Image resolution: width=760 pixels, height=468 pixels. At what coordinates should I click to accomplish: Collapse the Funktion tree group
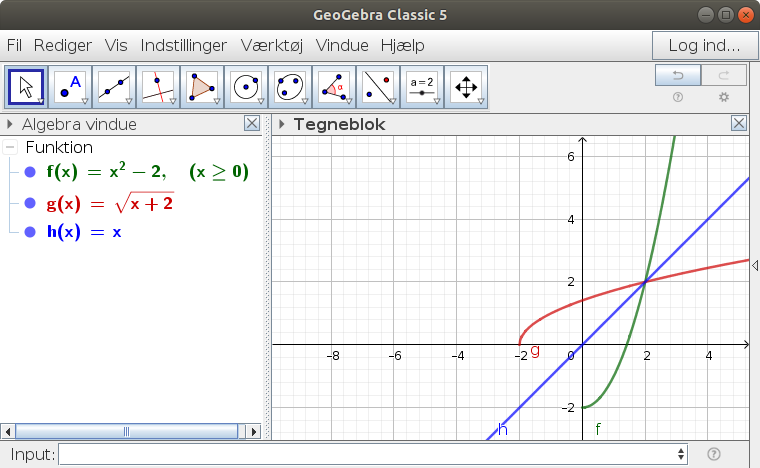[x=10, y=147]
